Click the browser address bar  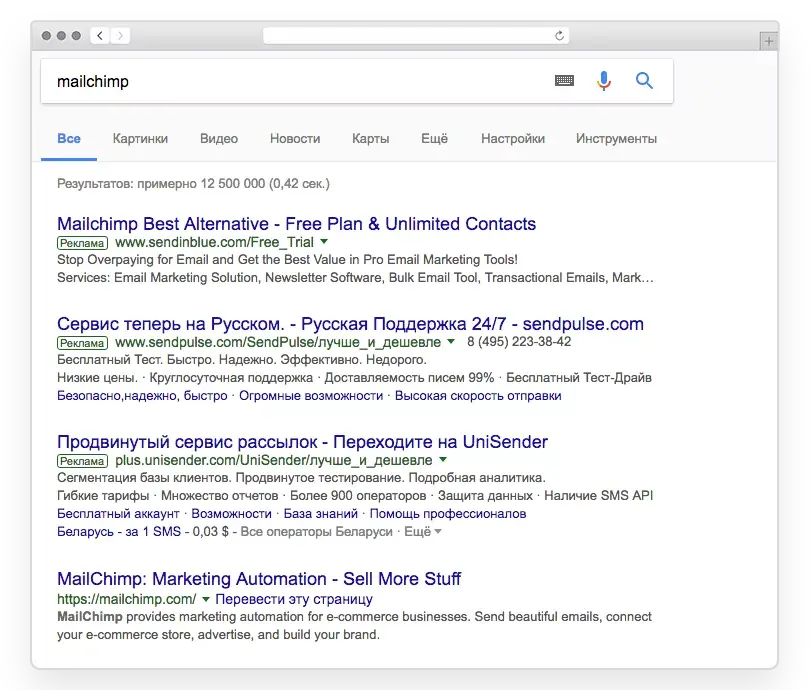click(416, 36)
